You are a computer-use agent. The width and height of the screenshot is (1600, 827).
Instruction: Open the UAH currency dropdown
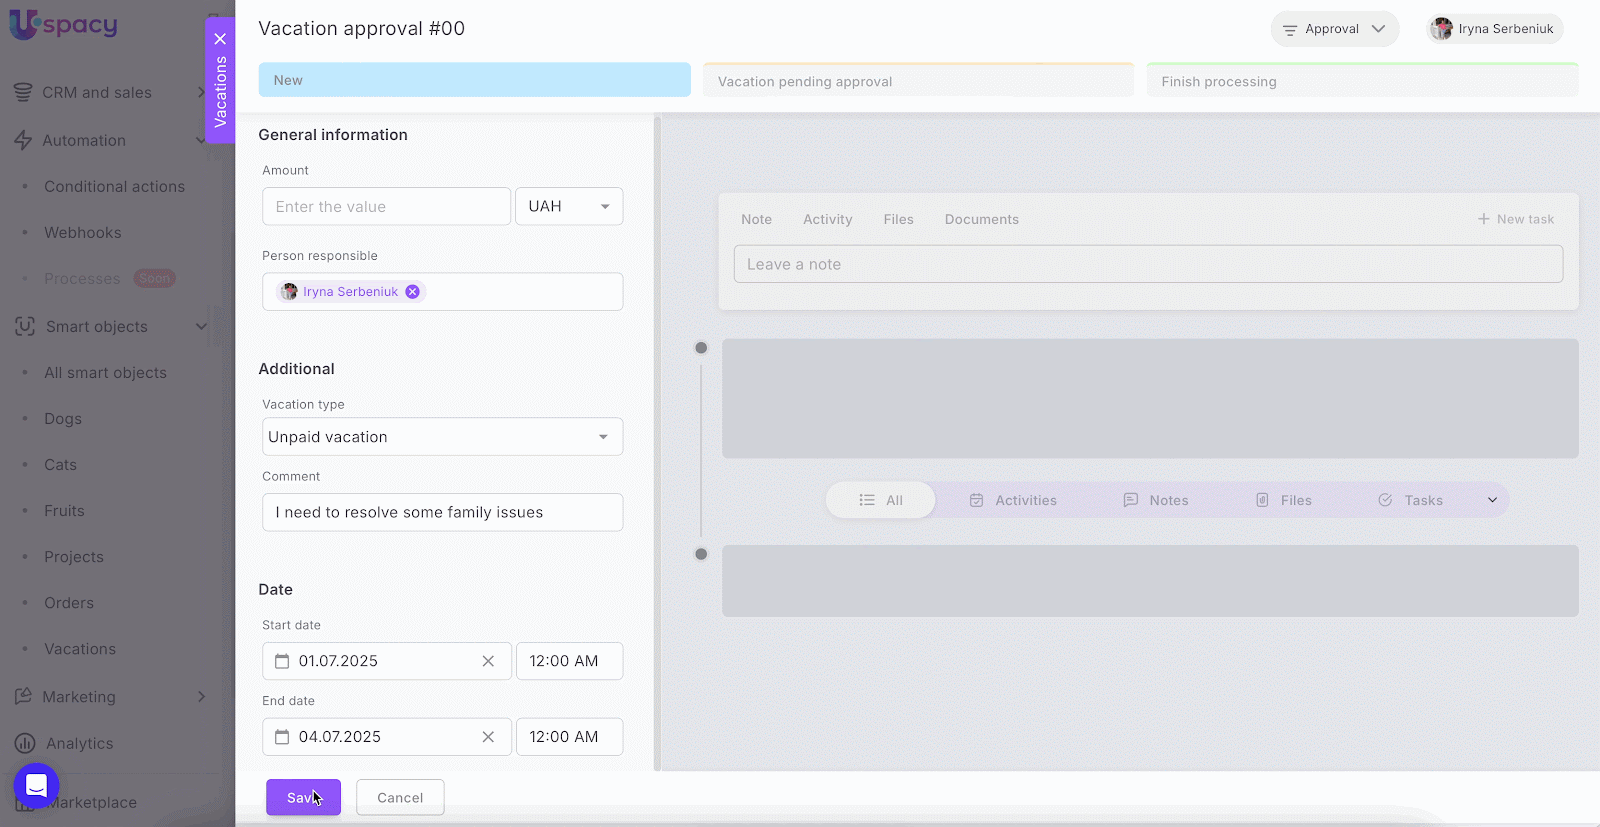(x=569, y=207)
